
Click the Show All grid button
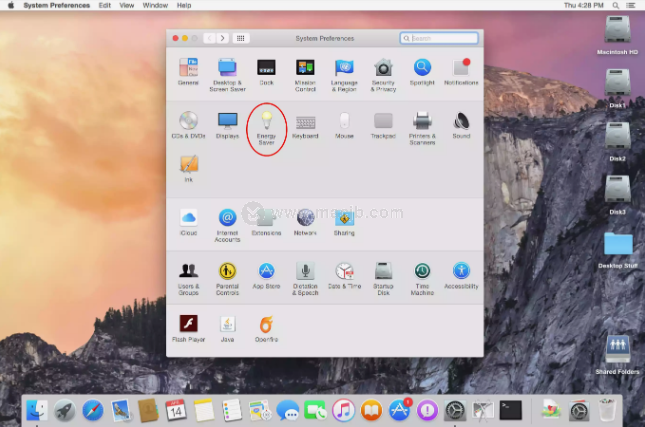pos(241,38)
